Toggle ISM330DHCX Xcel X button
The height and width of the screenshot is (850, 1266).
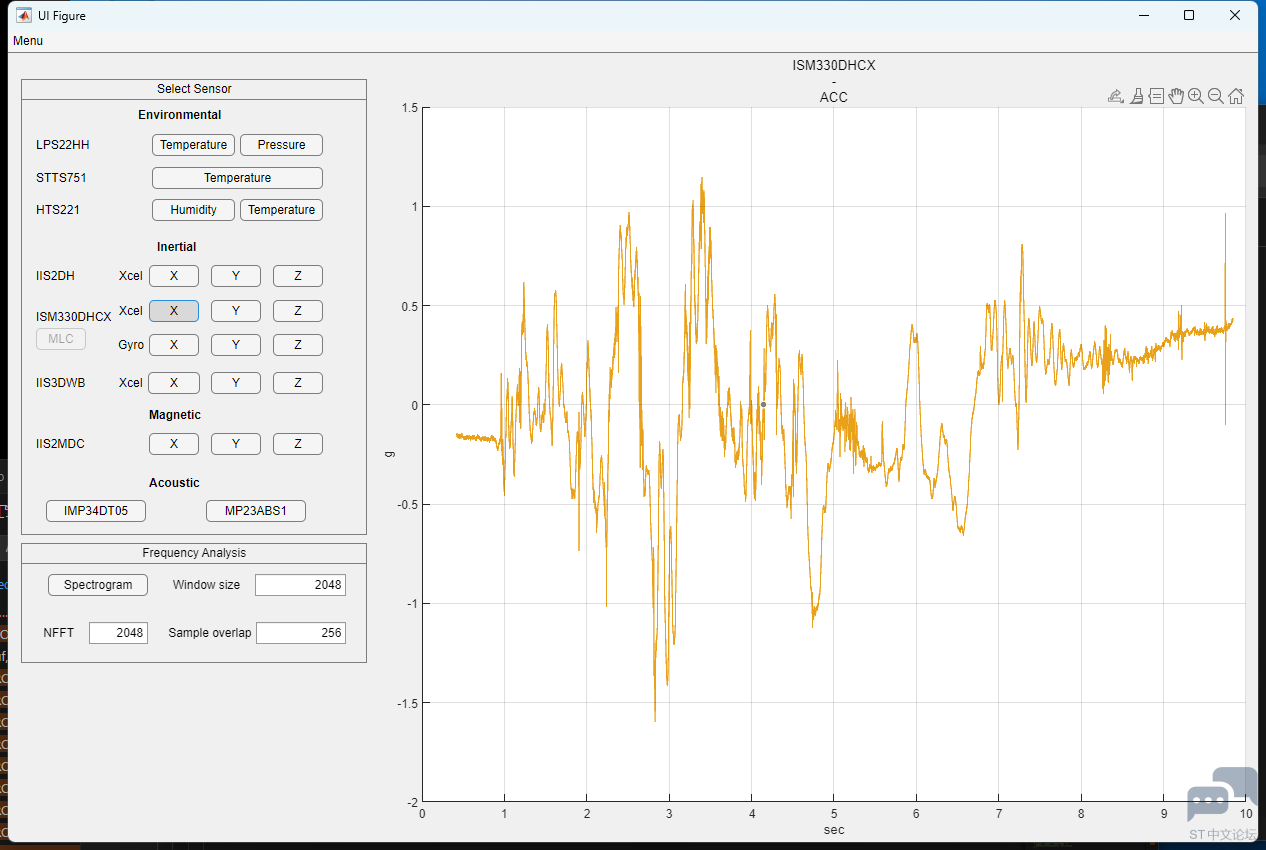(174, 311)
